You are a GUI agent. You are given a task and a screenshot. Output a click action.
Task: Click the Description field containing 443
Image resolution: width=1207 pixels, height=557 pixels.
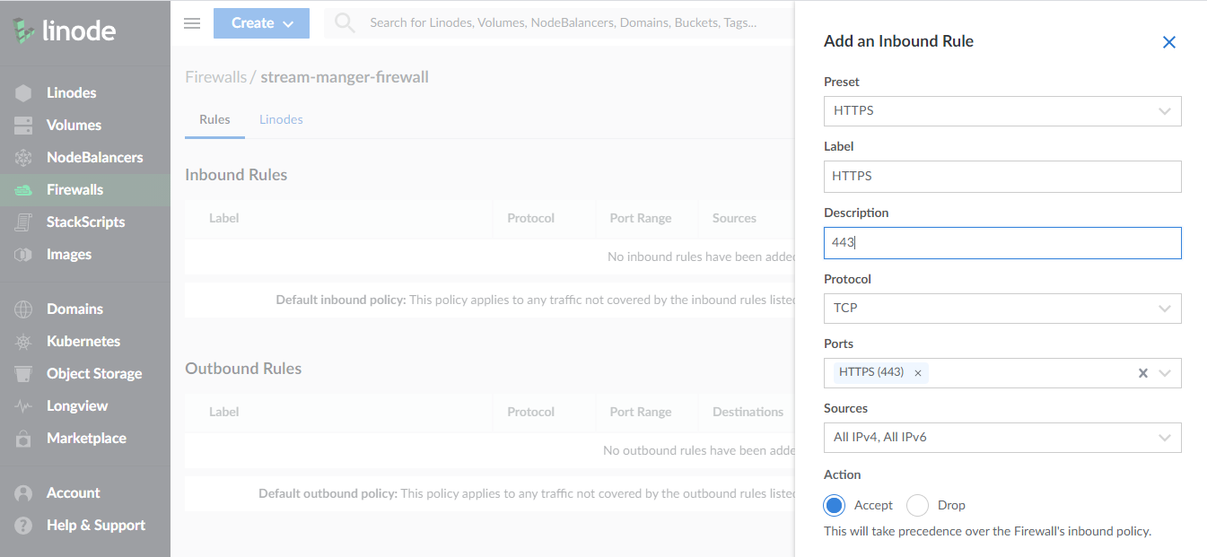click(1002, 243)
